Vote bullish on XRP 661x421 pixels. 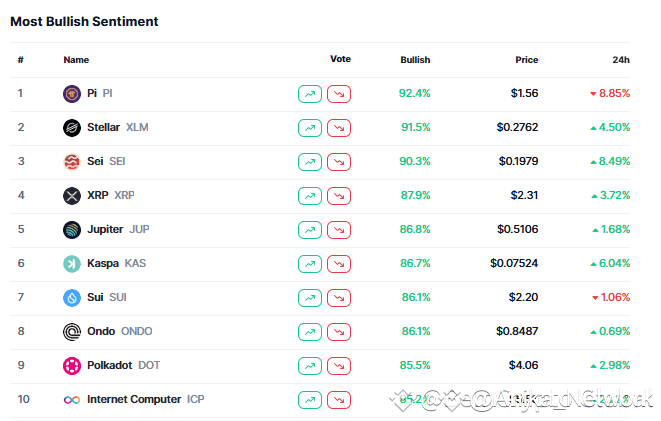pyautogui.click(x=310, y=196)
